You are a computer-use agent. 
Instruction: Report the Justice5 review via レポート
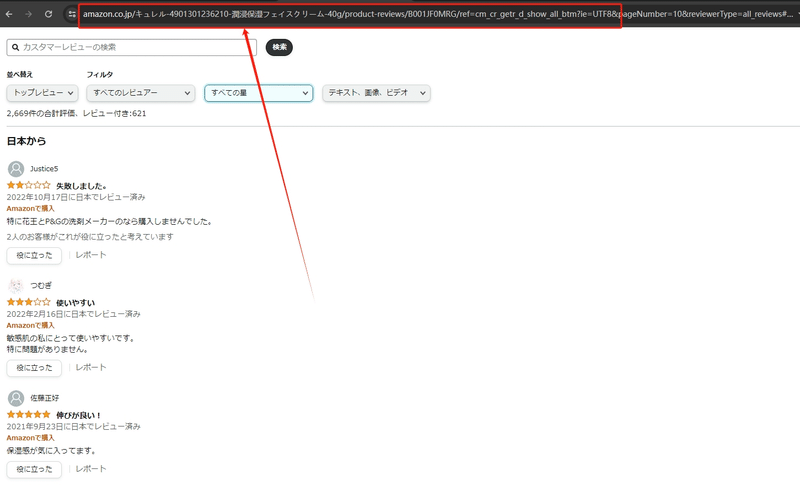91,255
